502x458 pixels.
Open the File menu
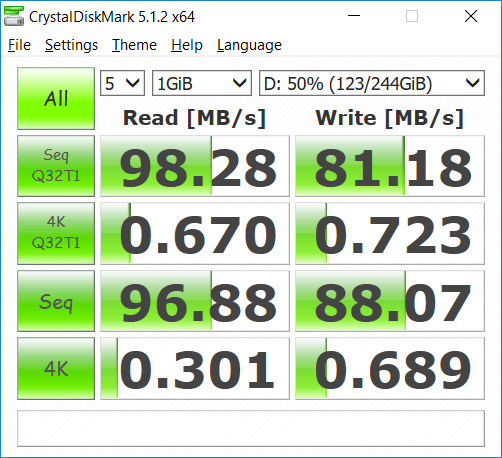[x=19, y=45]
